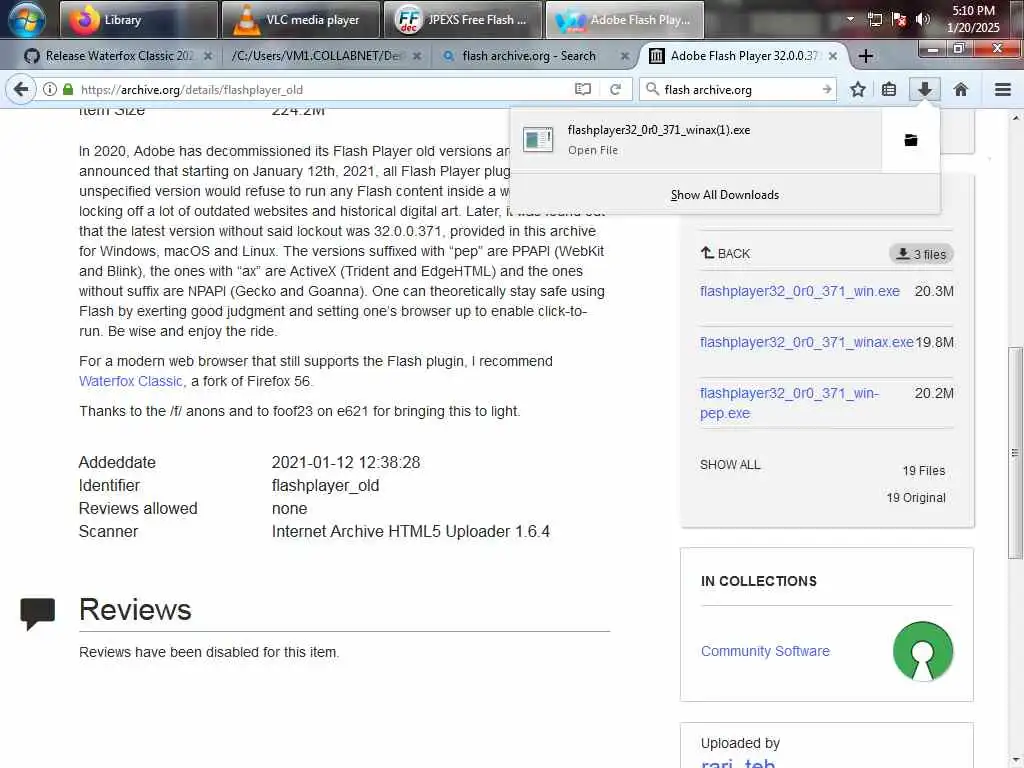The image size is (1024, 768).
Task: Close the Release Waterfox Classic tab
Action: (208, 56)
